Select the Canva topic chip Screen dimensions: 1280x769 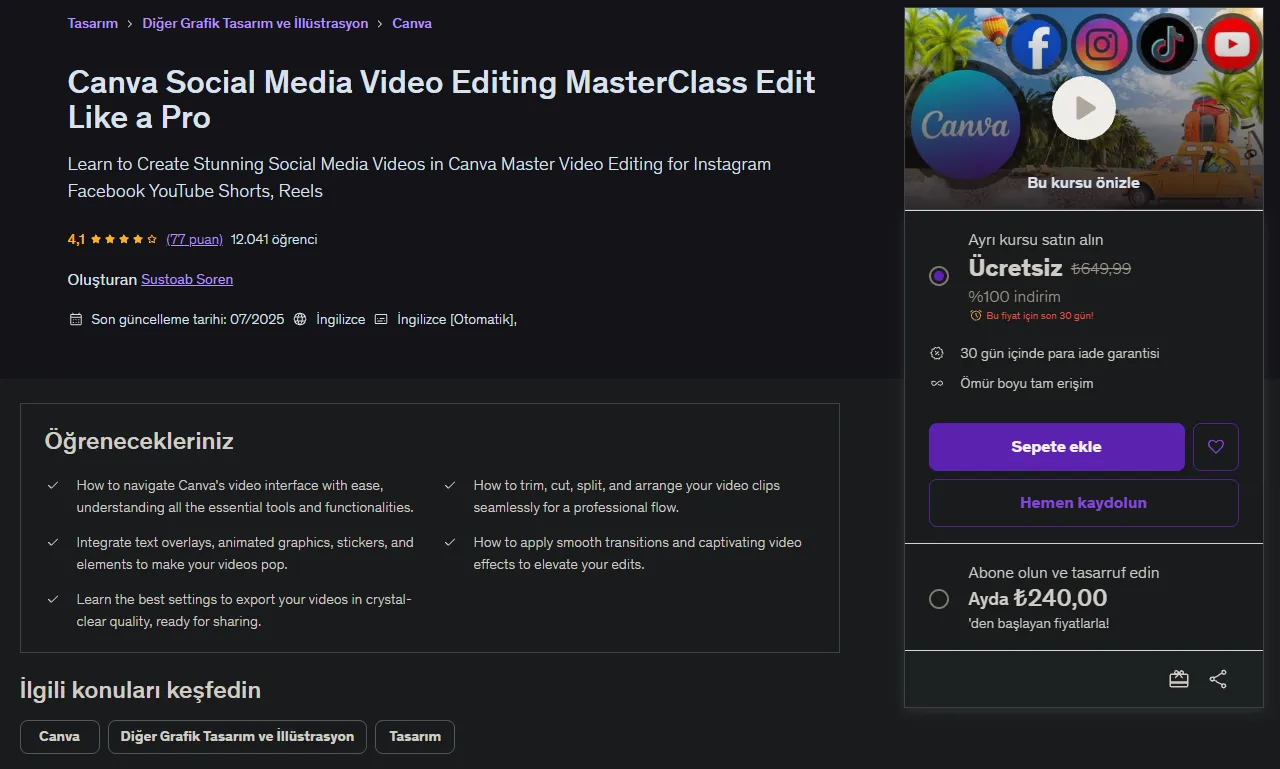[x=60, y=737]
